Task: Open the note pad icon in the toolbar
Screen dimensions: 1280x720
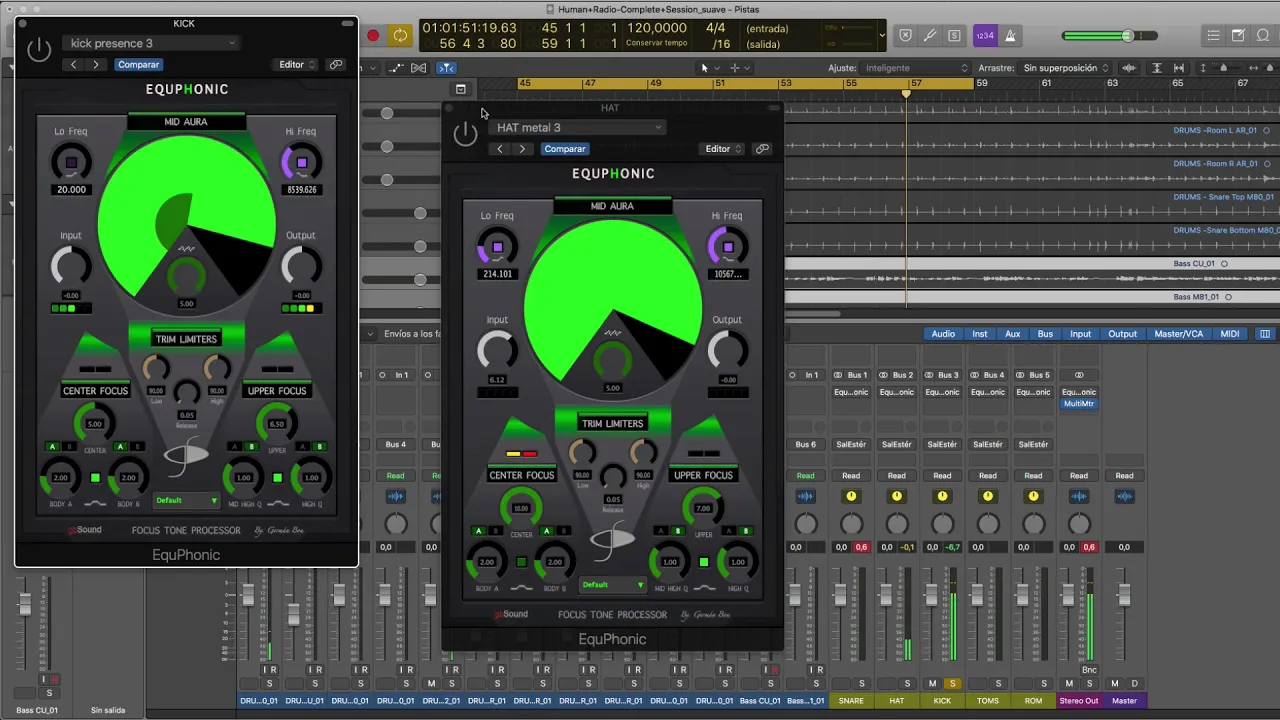Action: pyautogui.click(x=1239, y=36)
